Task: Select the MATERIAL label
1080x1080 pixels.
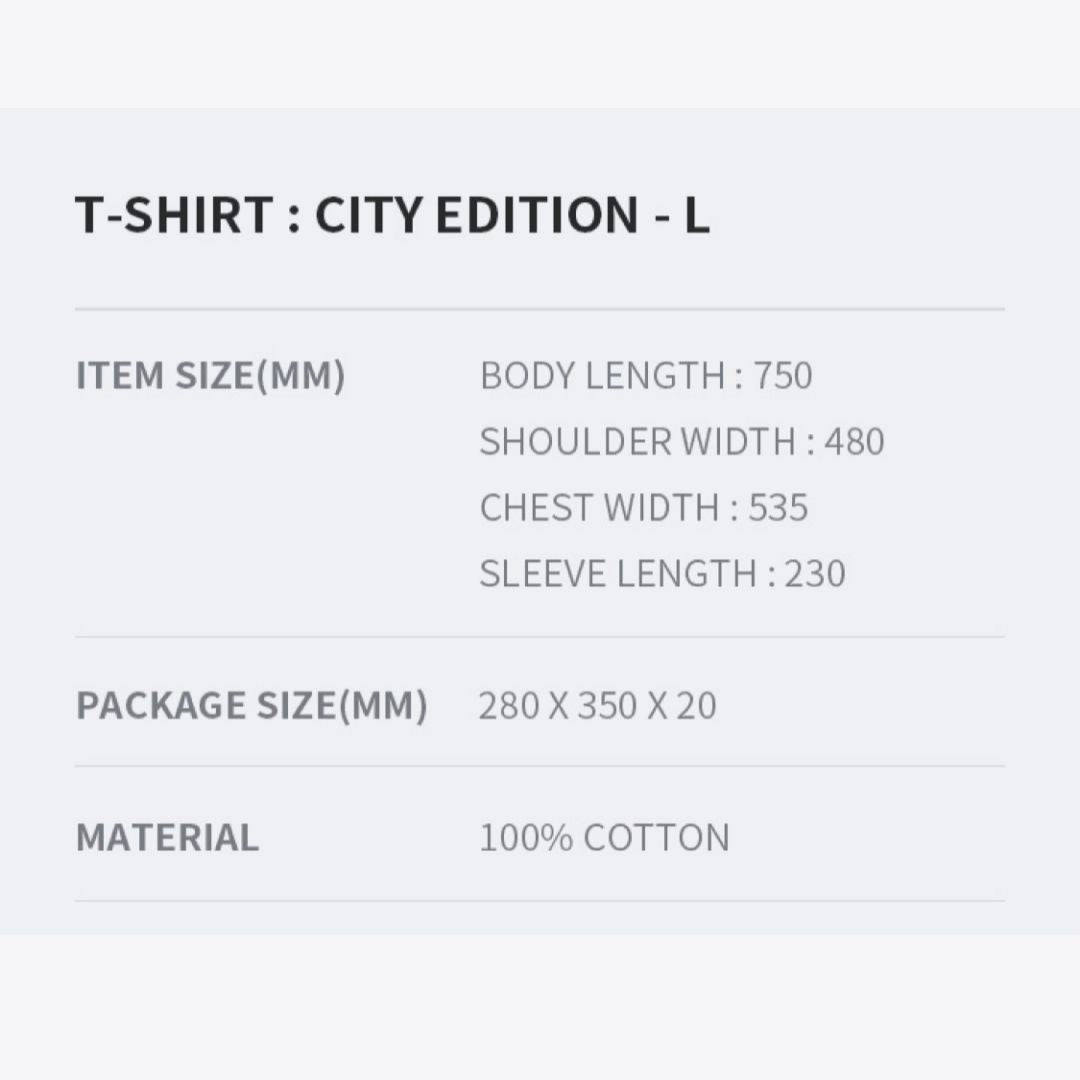Action: [167, 838]
